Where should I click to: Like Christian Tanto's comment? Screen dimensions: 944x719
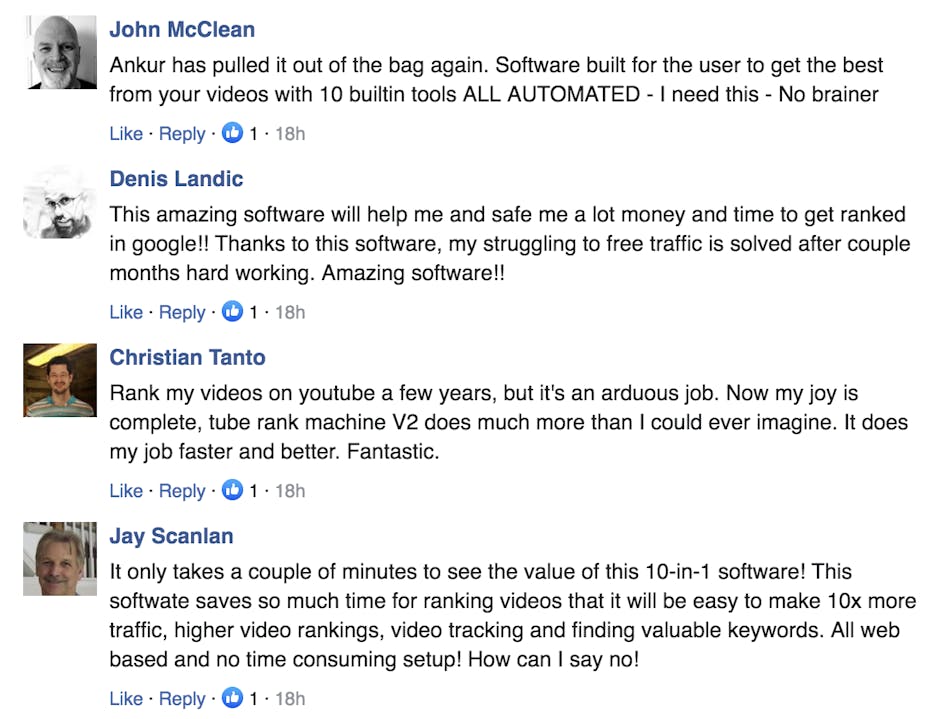coord(126,491)
